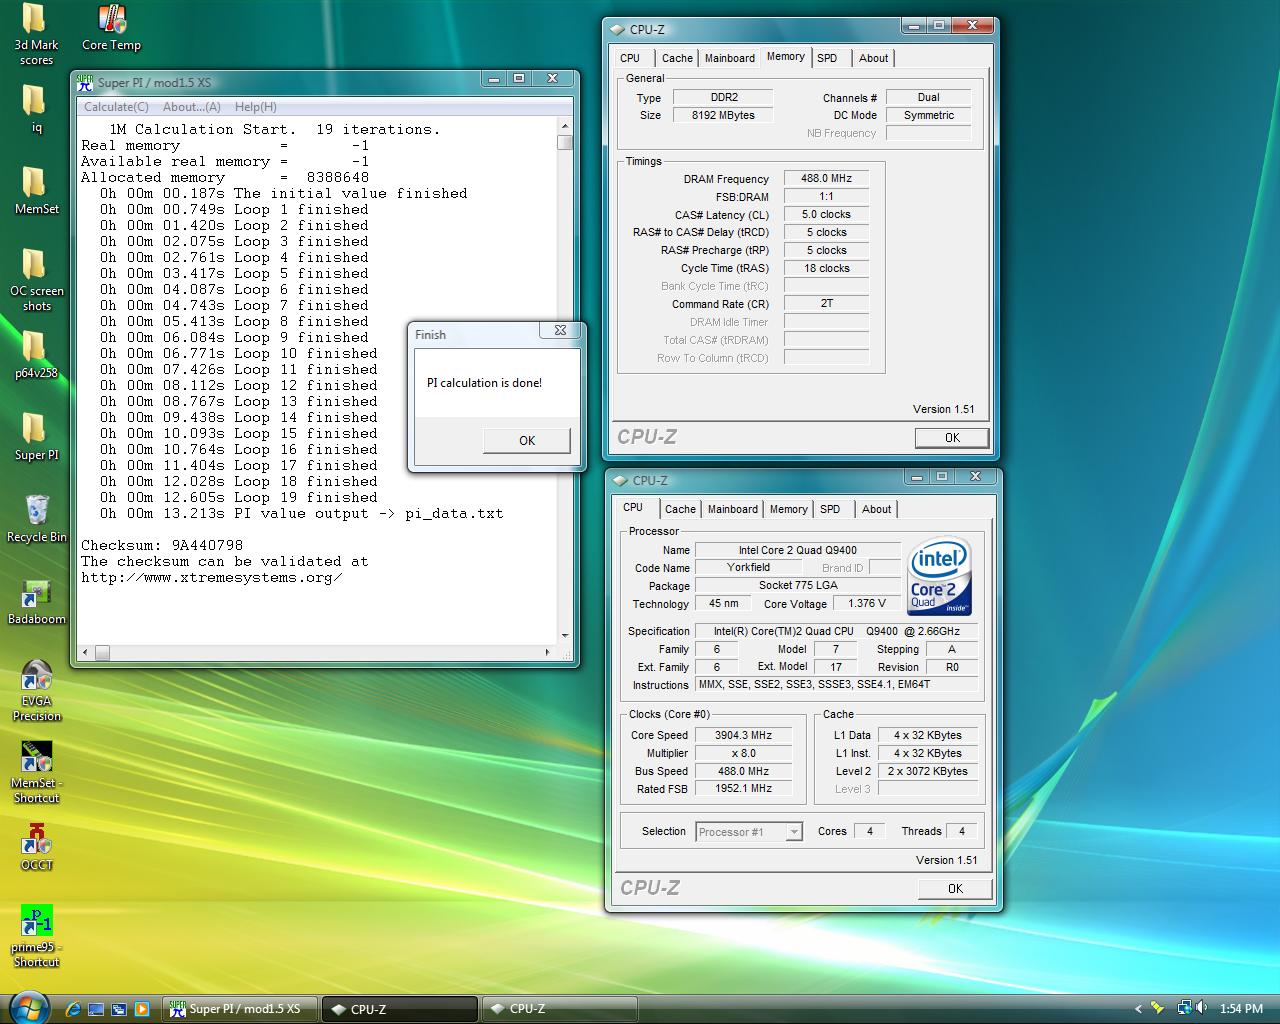The width and height of the screenshot is (1280, 1024).
Task: Launch the OCCT desktop icon
Action: 36,846
